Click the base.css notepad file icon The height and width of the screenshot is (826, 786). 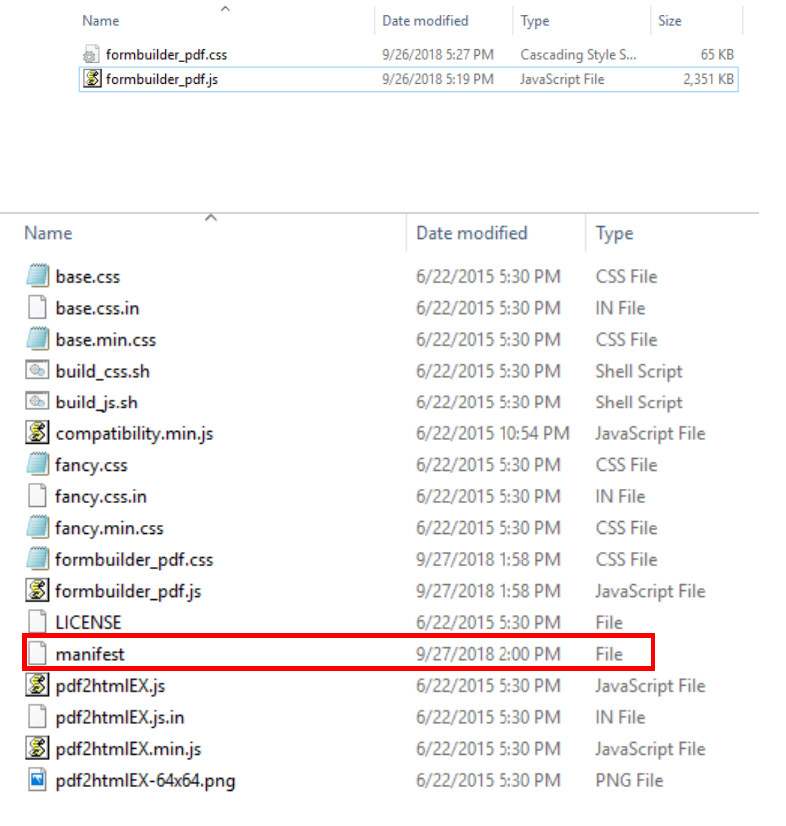click(37, 276)
